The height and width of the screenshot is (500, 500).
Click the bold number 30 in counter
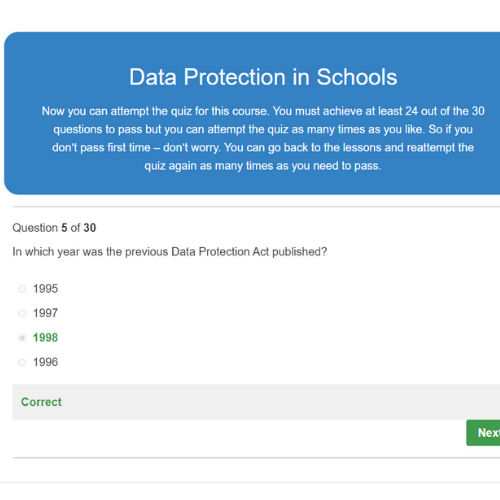click(x=90, y=228)
